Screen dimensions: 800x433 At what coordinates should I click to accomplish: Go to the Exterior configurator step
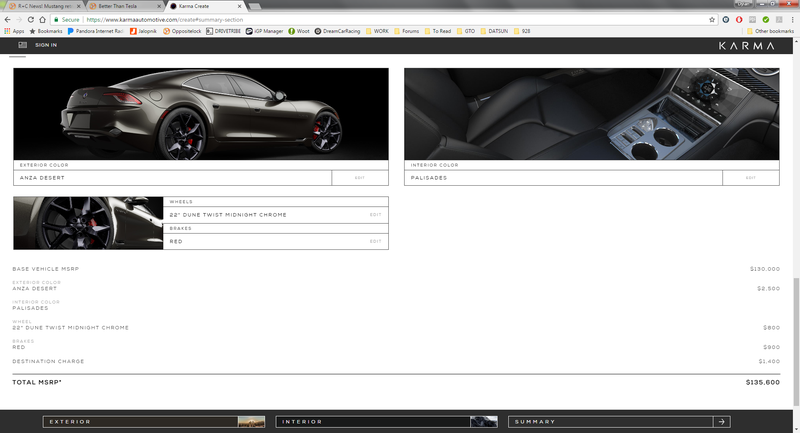(x=154, y=422)
